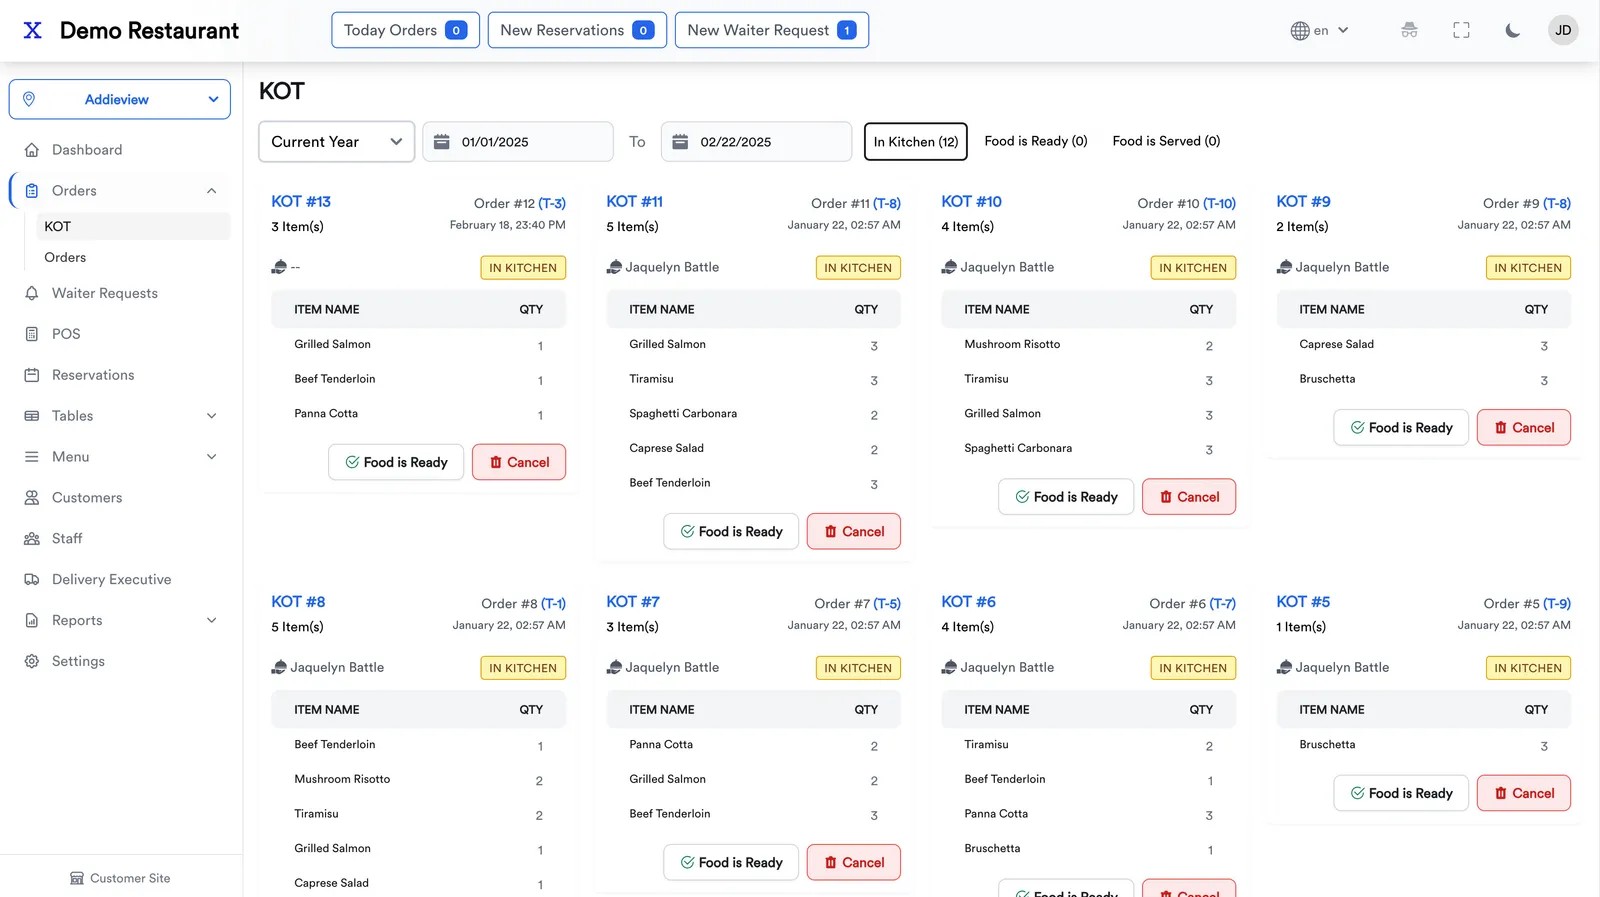Open Settings from sidebar
This screenshot has height=897, width=1600.
[x=120, y=662]
